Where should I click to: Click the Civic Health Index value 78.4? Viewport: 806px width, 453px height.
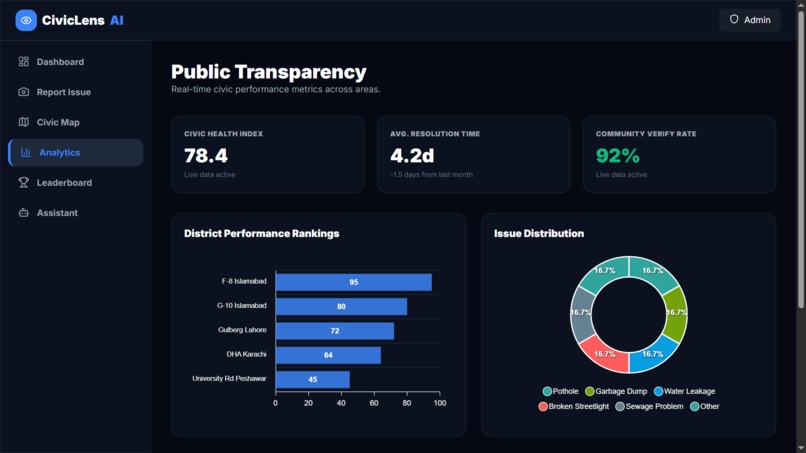206,155
